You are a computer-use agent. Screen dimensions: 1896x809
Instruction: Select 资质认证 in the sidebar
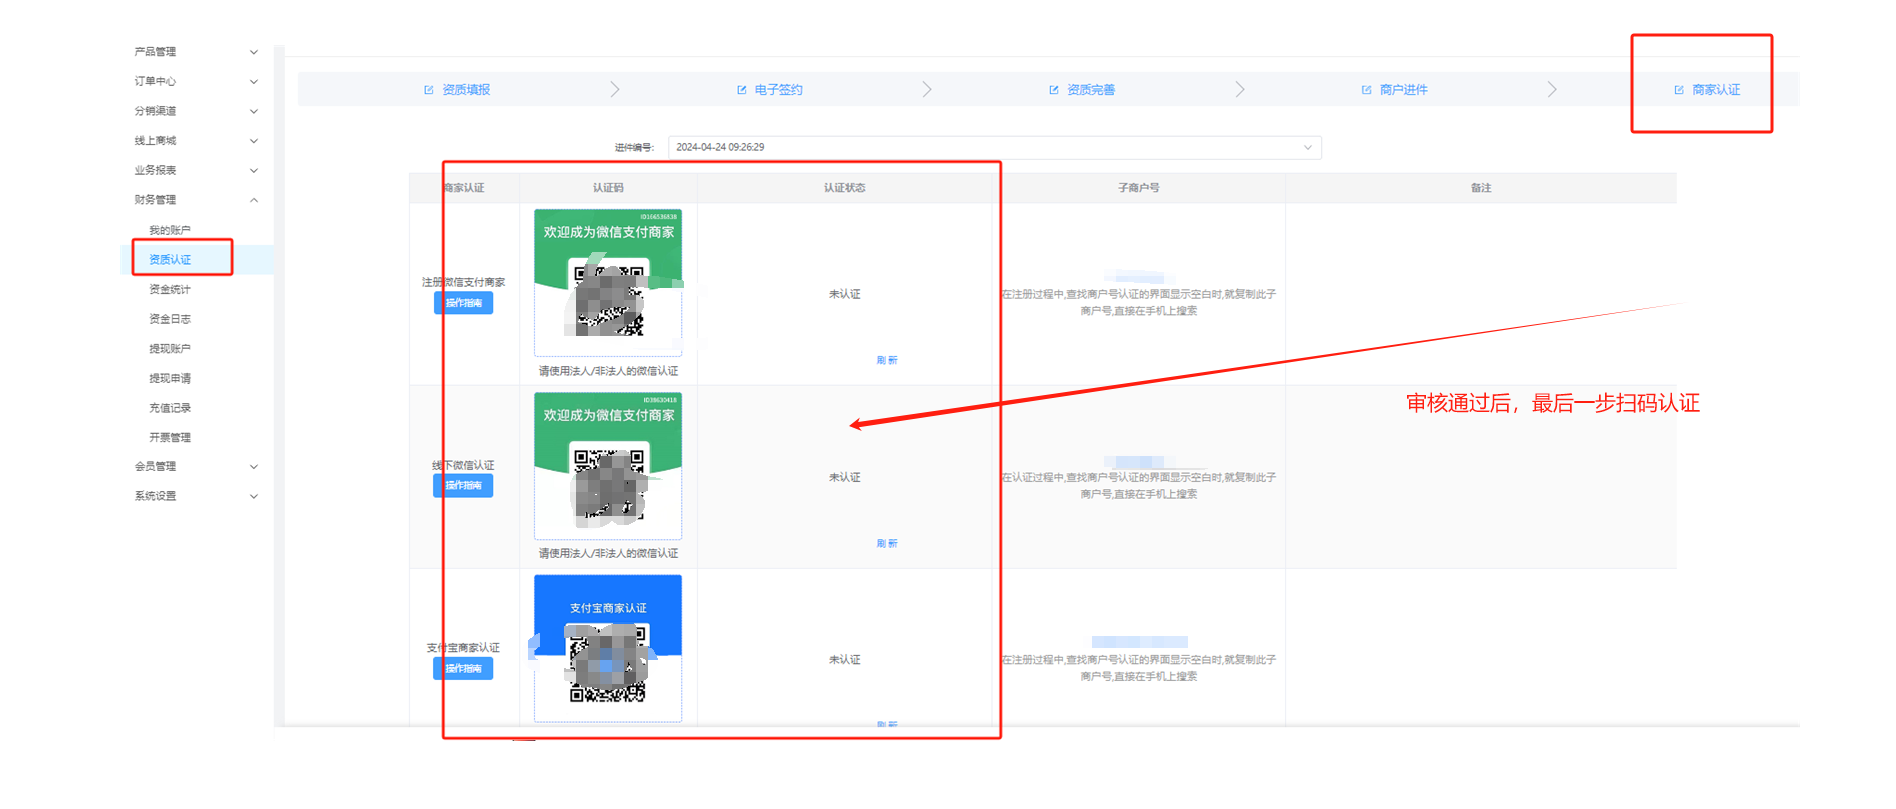click(x=170, y=260)
